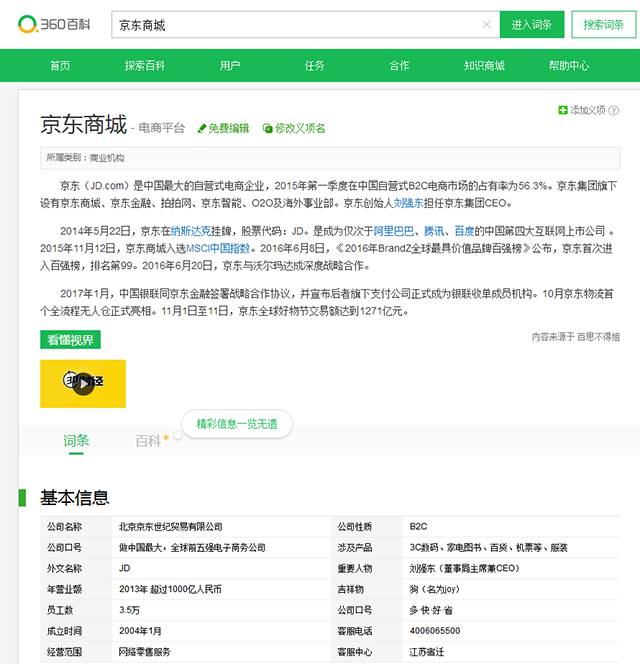Clear the search box with the X icon

click(x=487, y=25)
